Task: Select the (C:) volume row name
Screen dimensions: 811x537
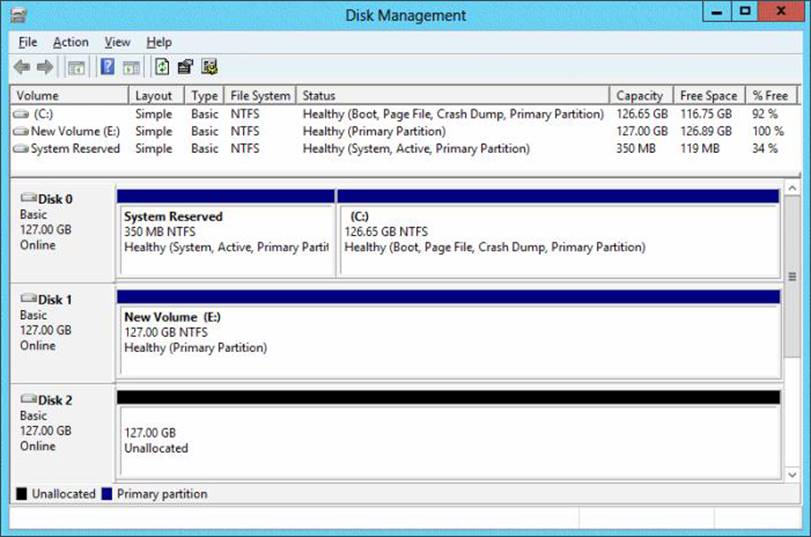Action: click(43, 114)
